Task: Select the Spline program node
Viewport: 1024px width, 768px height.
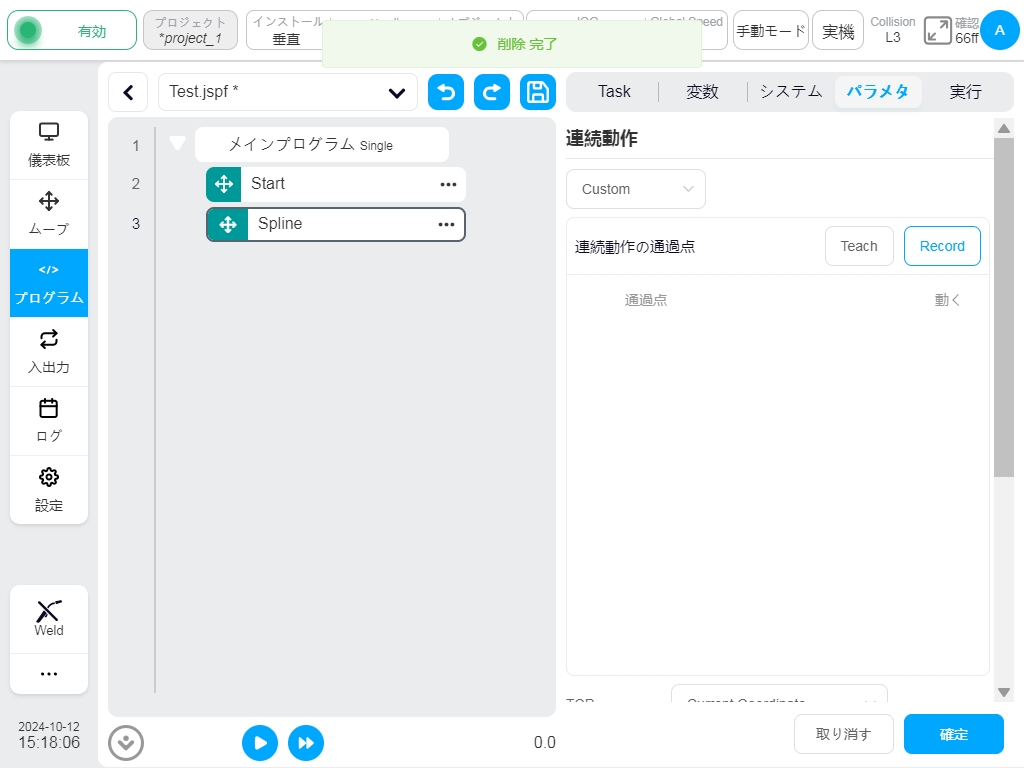Action: (336, 225)
